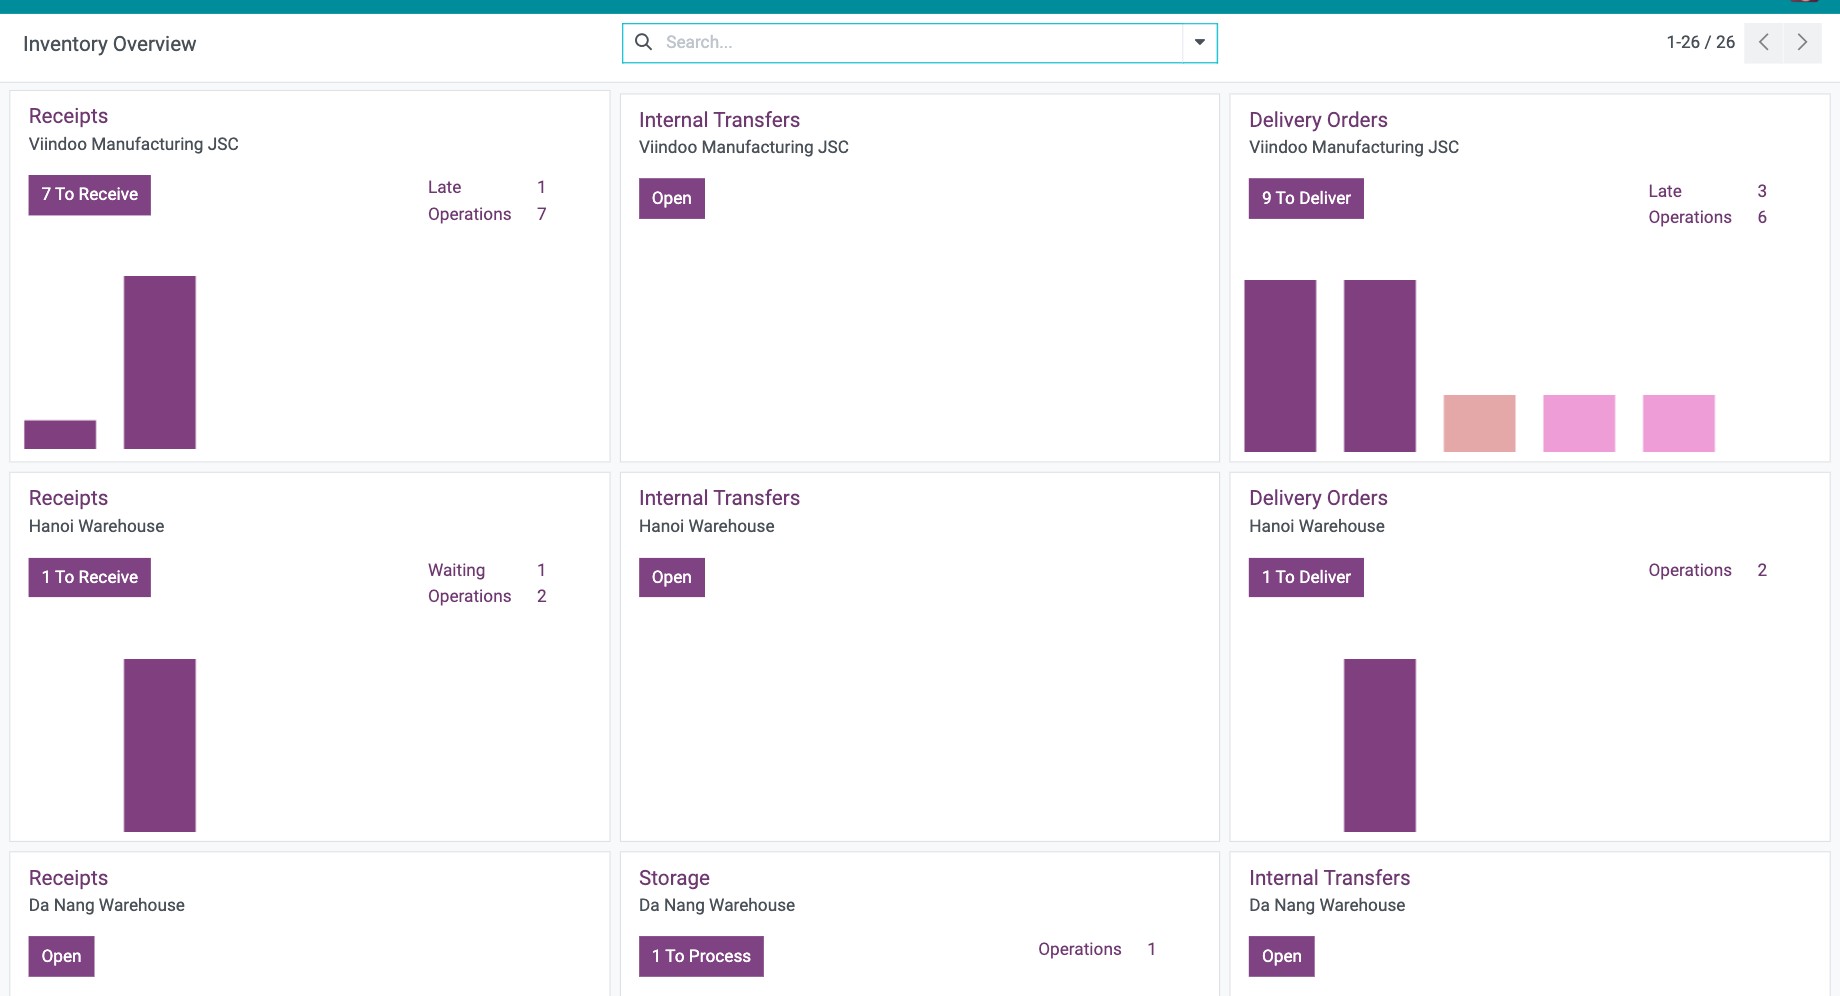Open Da Nang Warehouse Receipts
This screenshot has height=996, width=1840.
click(62, 956)
